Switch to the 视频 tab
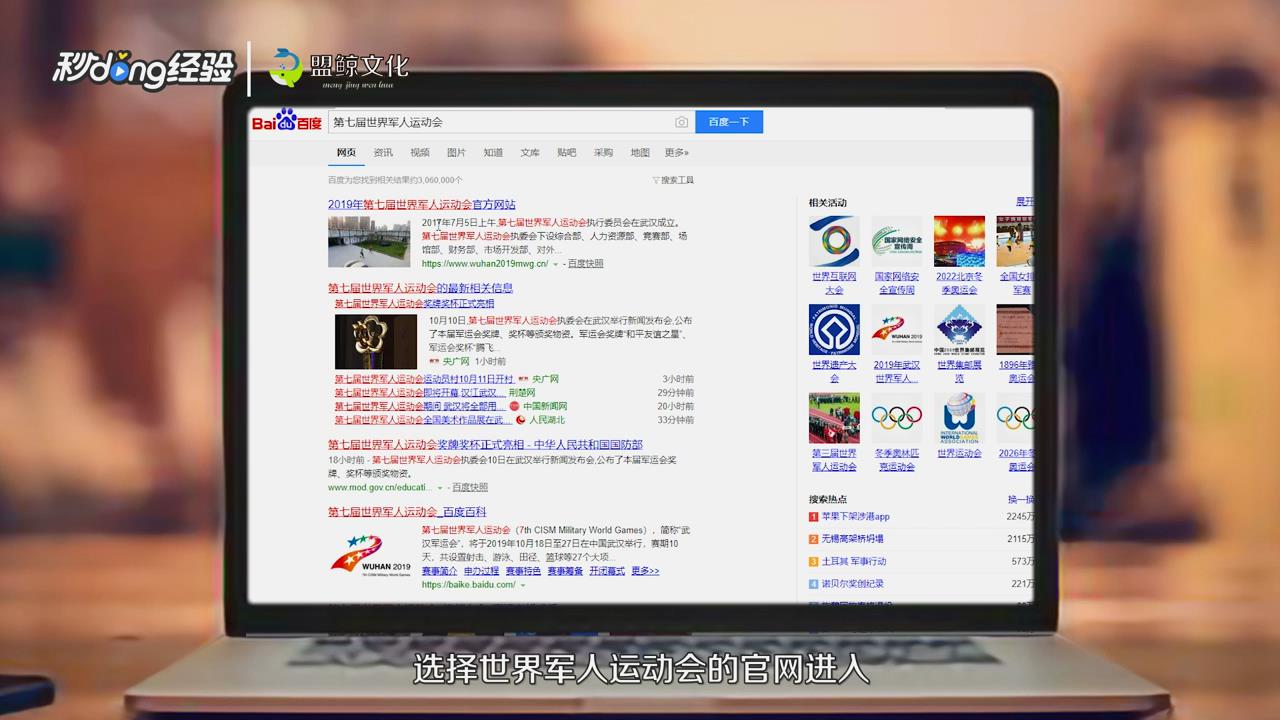The width and height of the screenshot is (1280, 720). 420,153
